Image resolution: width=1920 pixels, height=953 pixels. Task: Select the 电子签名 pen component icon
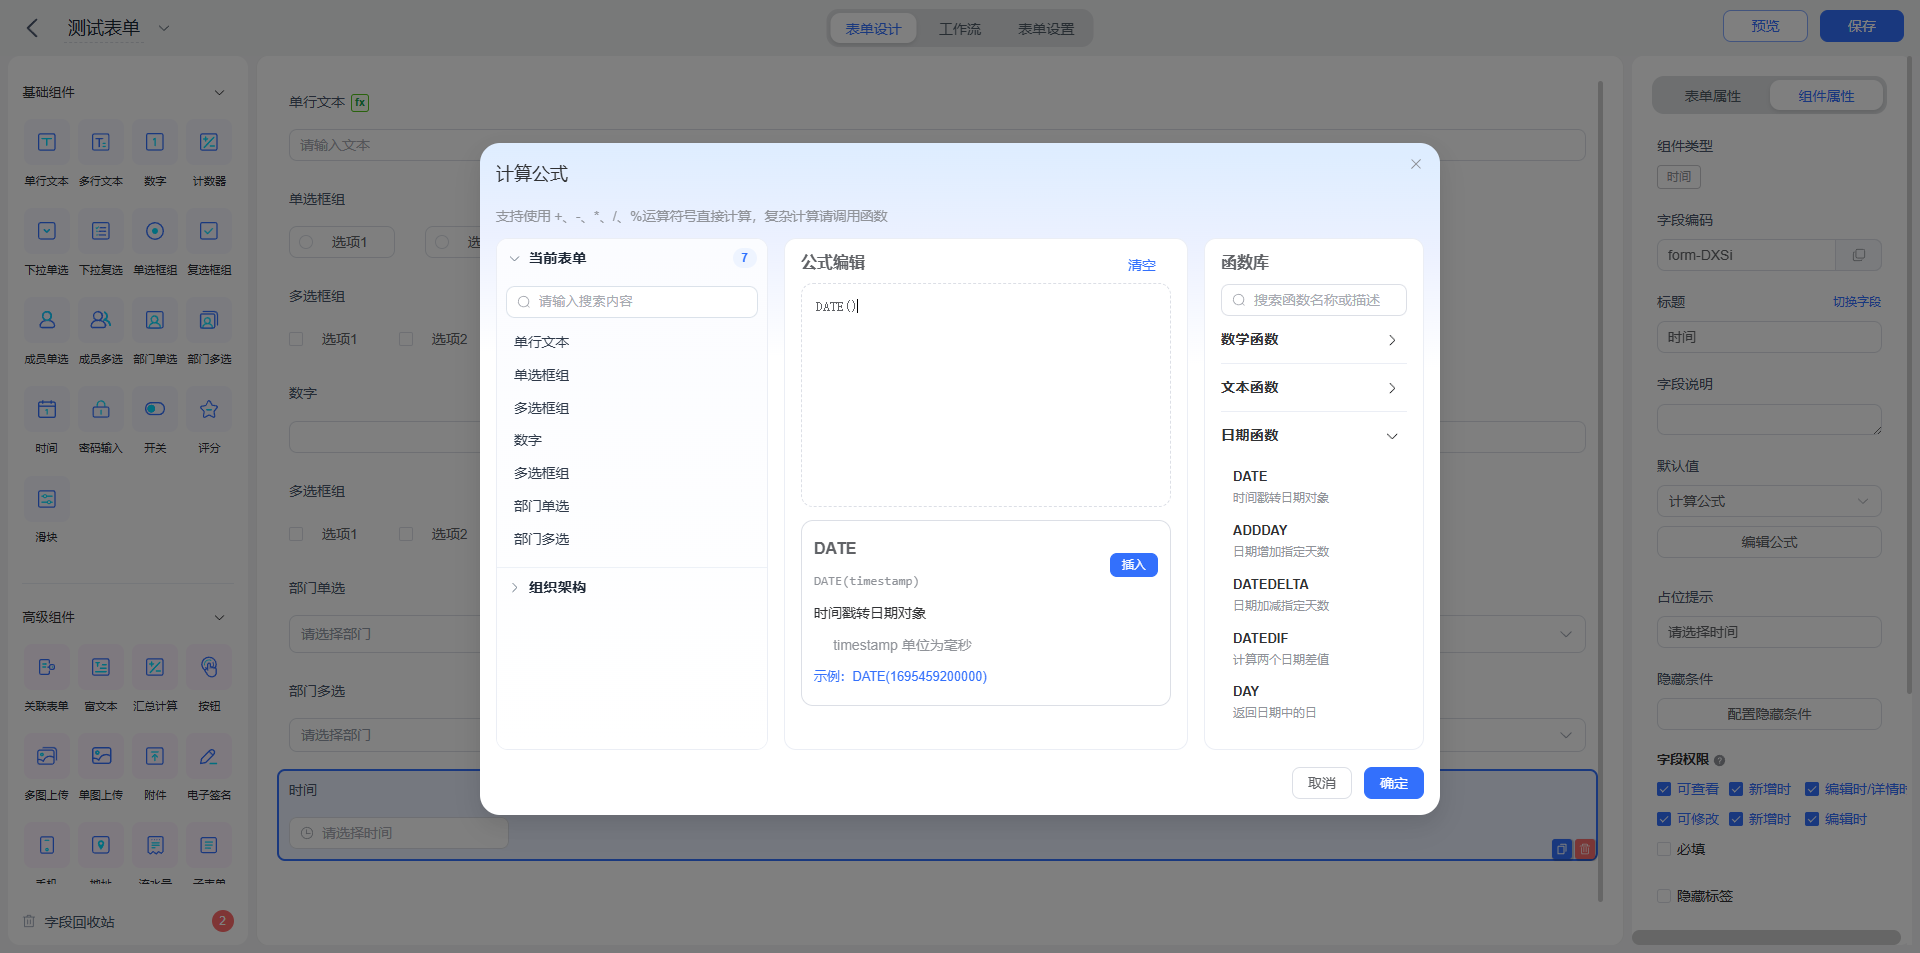click(209, 756)
